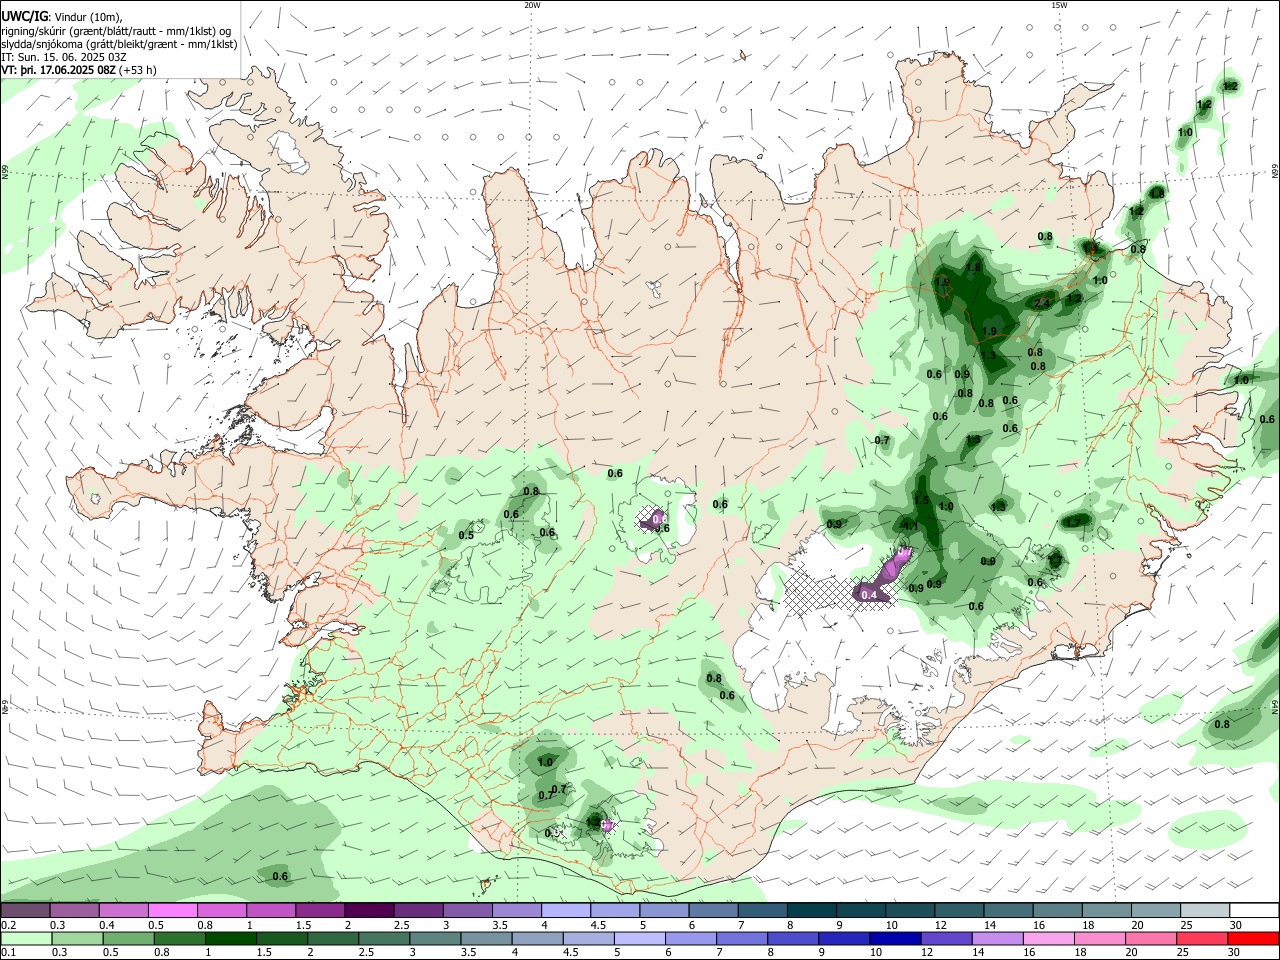Pick the bright magenta 0.5 snow swatch
The height and width of the screenshot is (960, 1280).
pos(172,911)
